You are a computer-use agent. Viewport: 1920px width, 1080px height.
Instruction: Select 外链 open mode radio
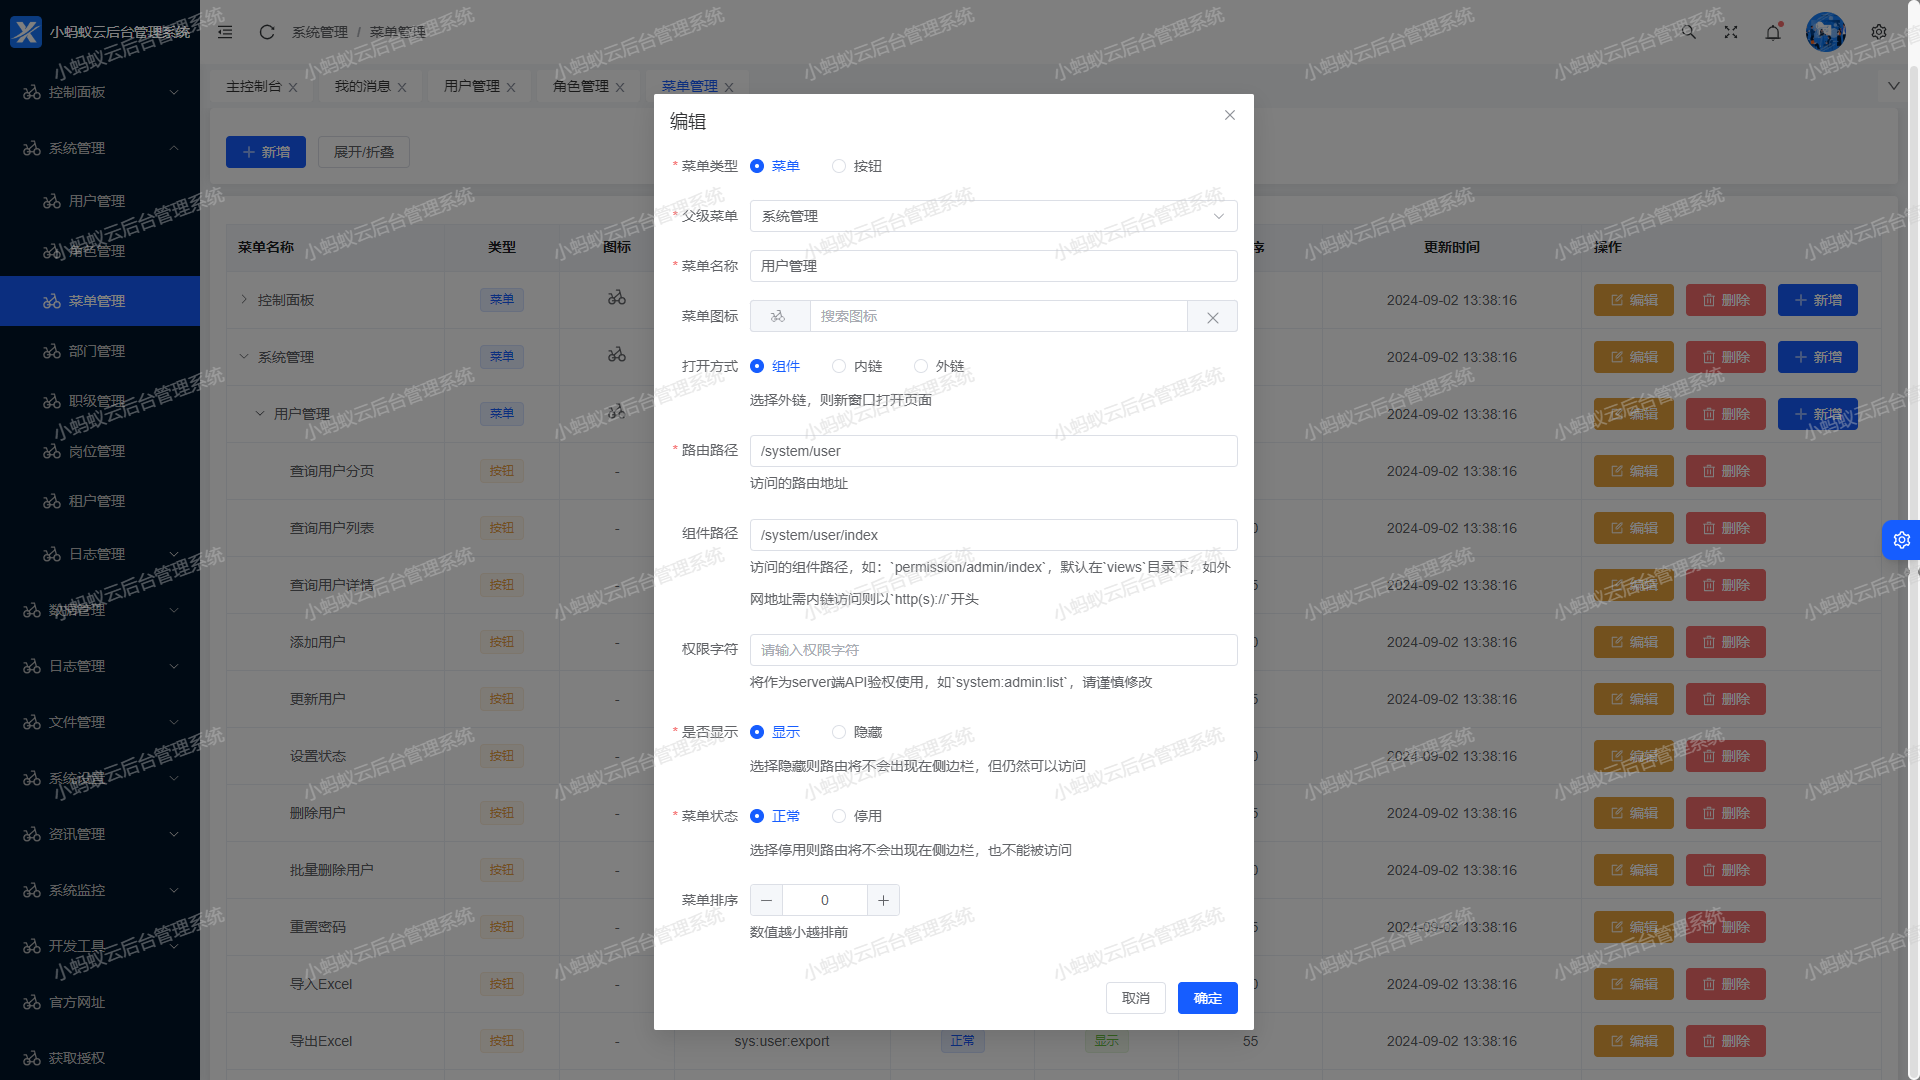pos(921,366)
